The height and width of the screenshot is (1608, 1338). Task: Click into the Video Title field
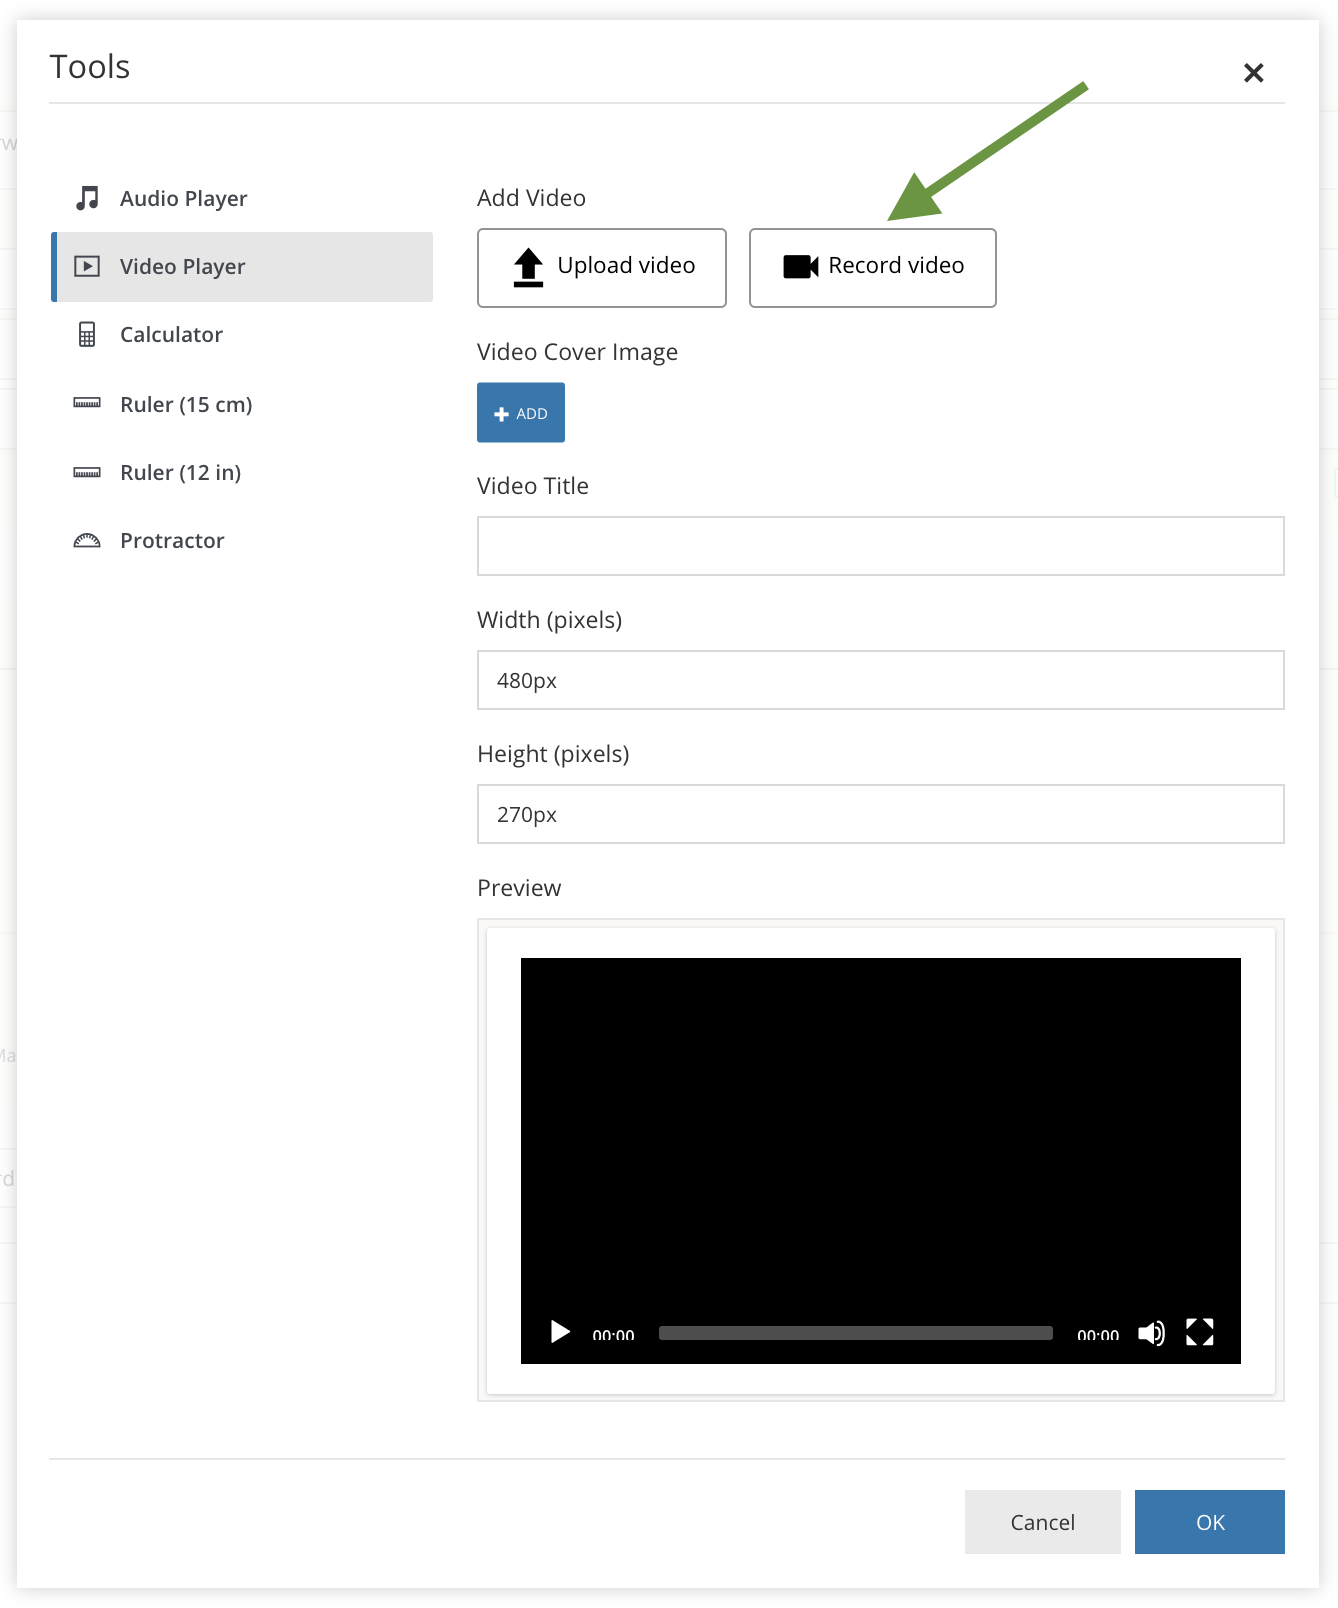tap(880, 546)
